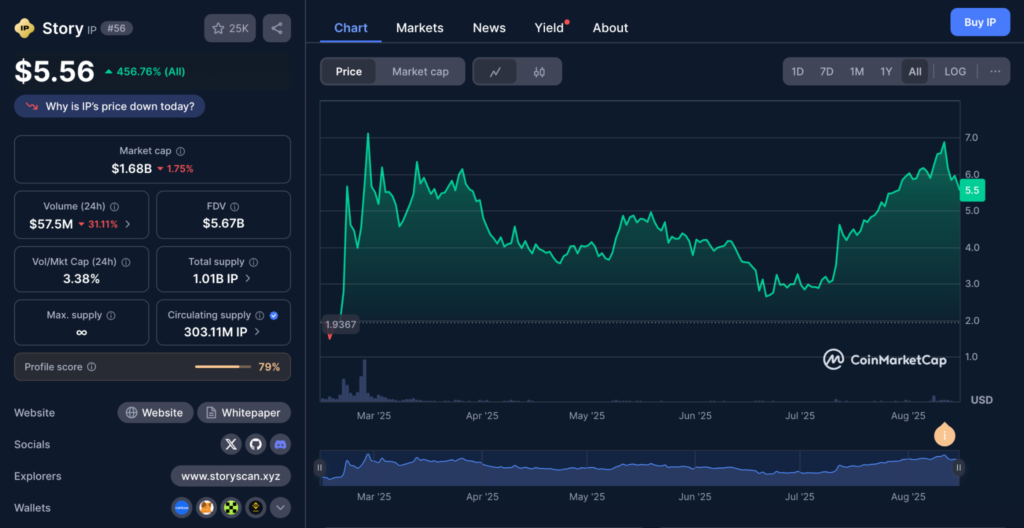The width and height of the screenshot is (1024, 528).
Task: Open the Discord social link
Action: pos(280,444)
